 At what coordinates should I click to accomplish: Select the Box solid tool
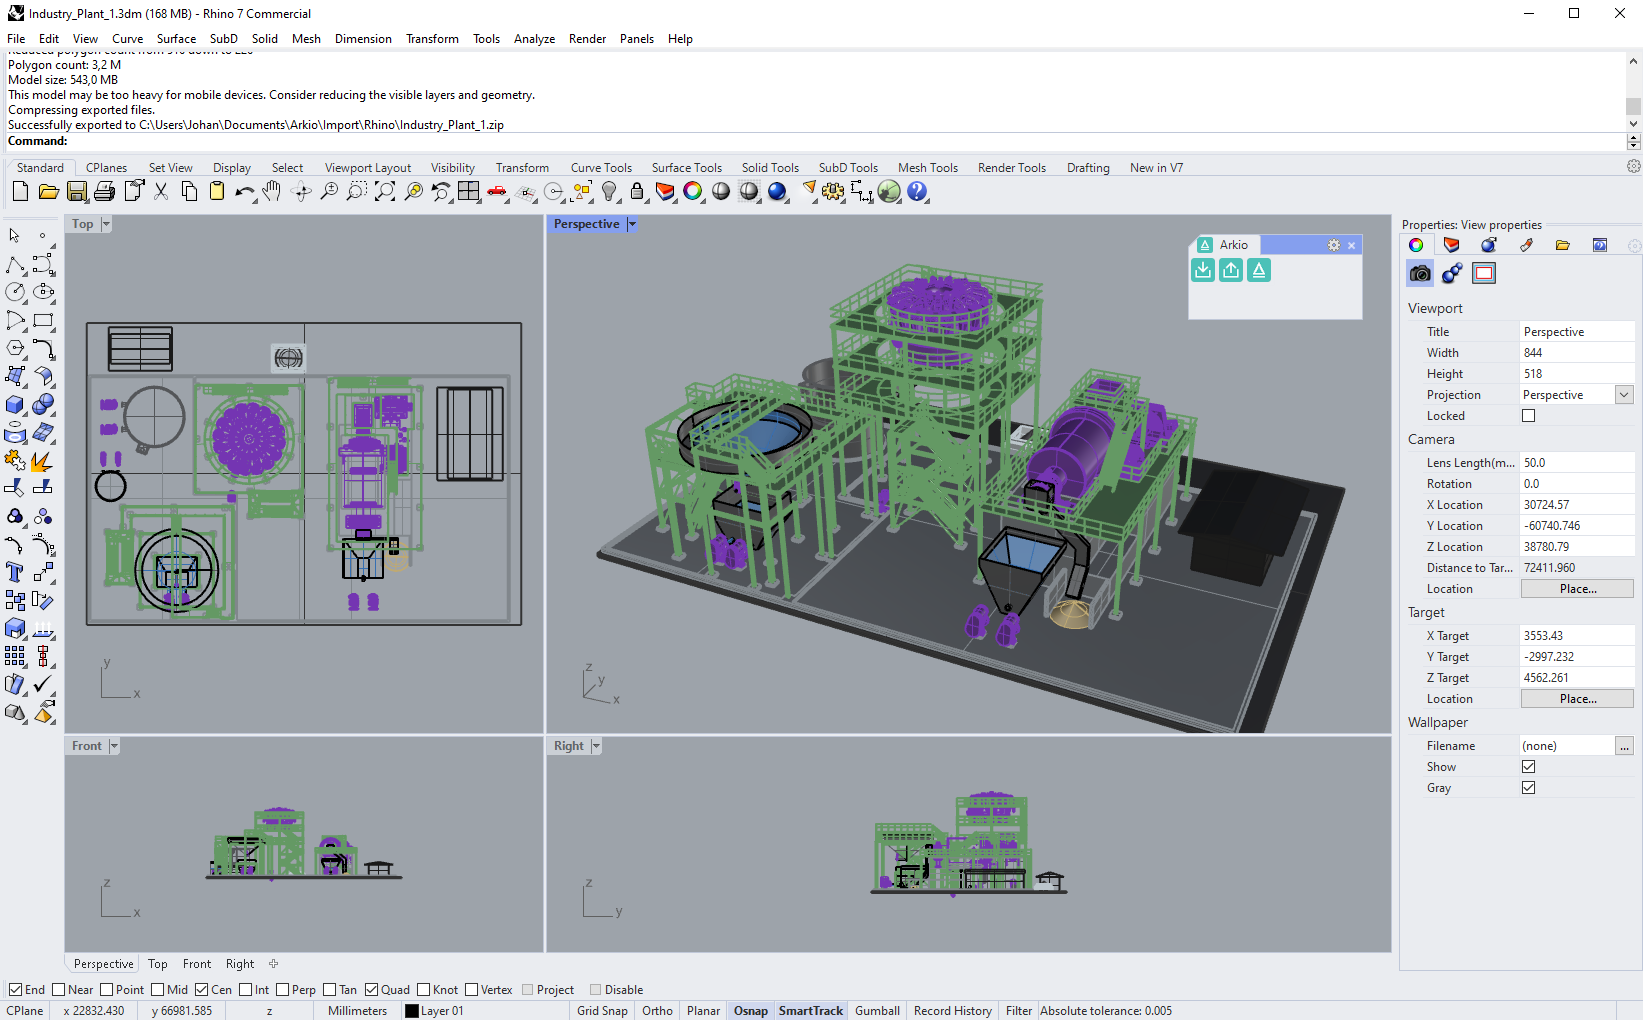[16, 404]
